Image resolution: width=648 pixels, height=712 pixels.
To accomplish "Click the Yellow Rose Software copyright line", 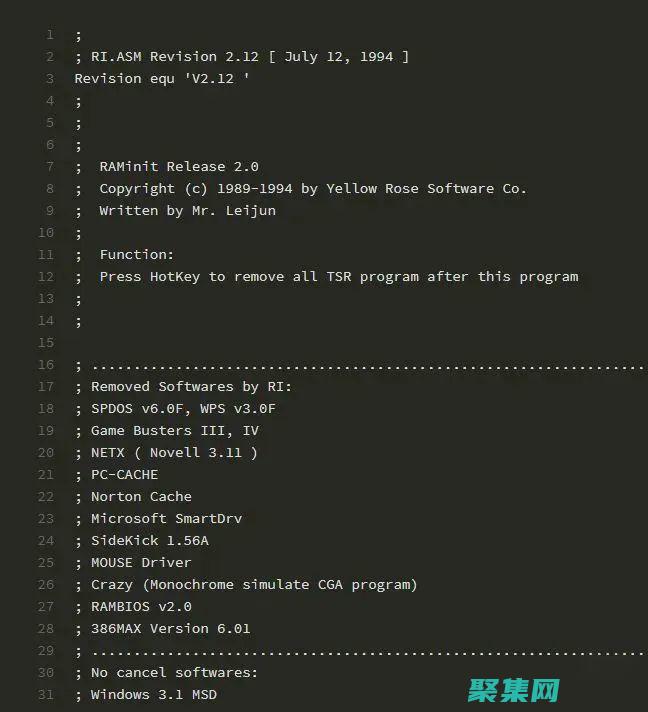I will 312,188.
